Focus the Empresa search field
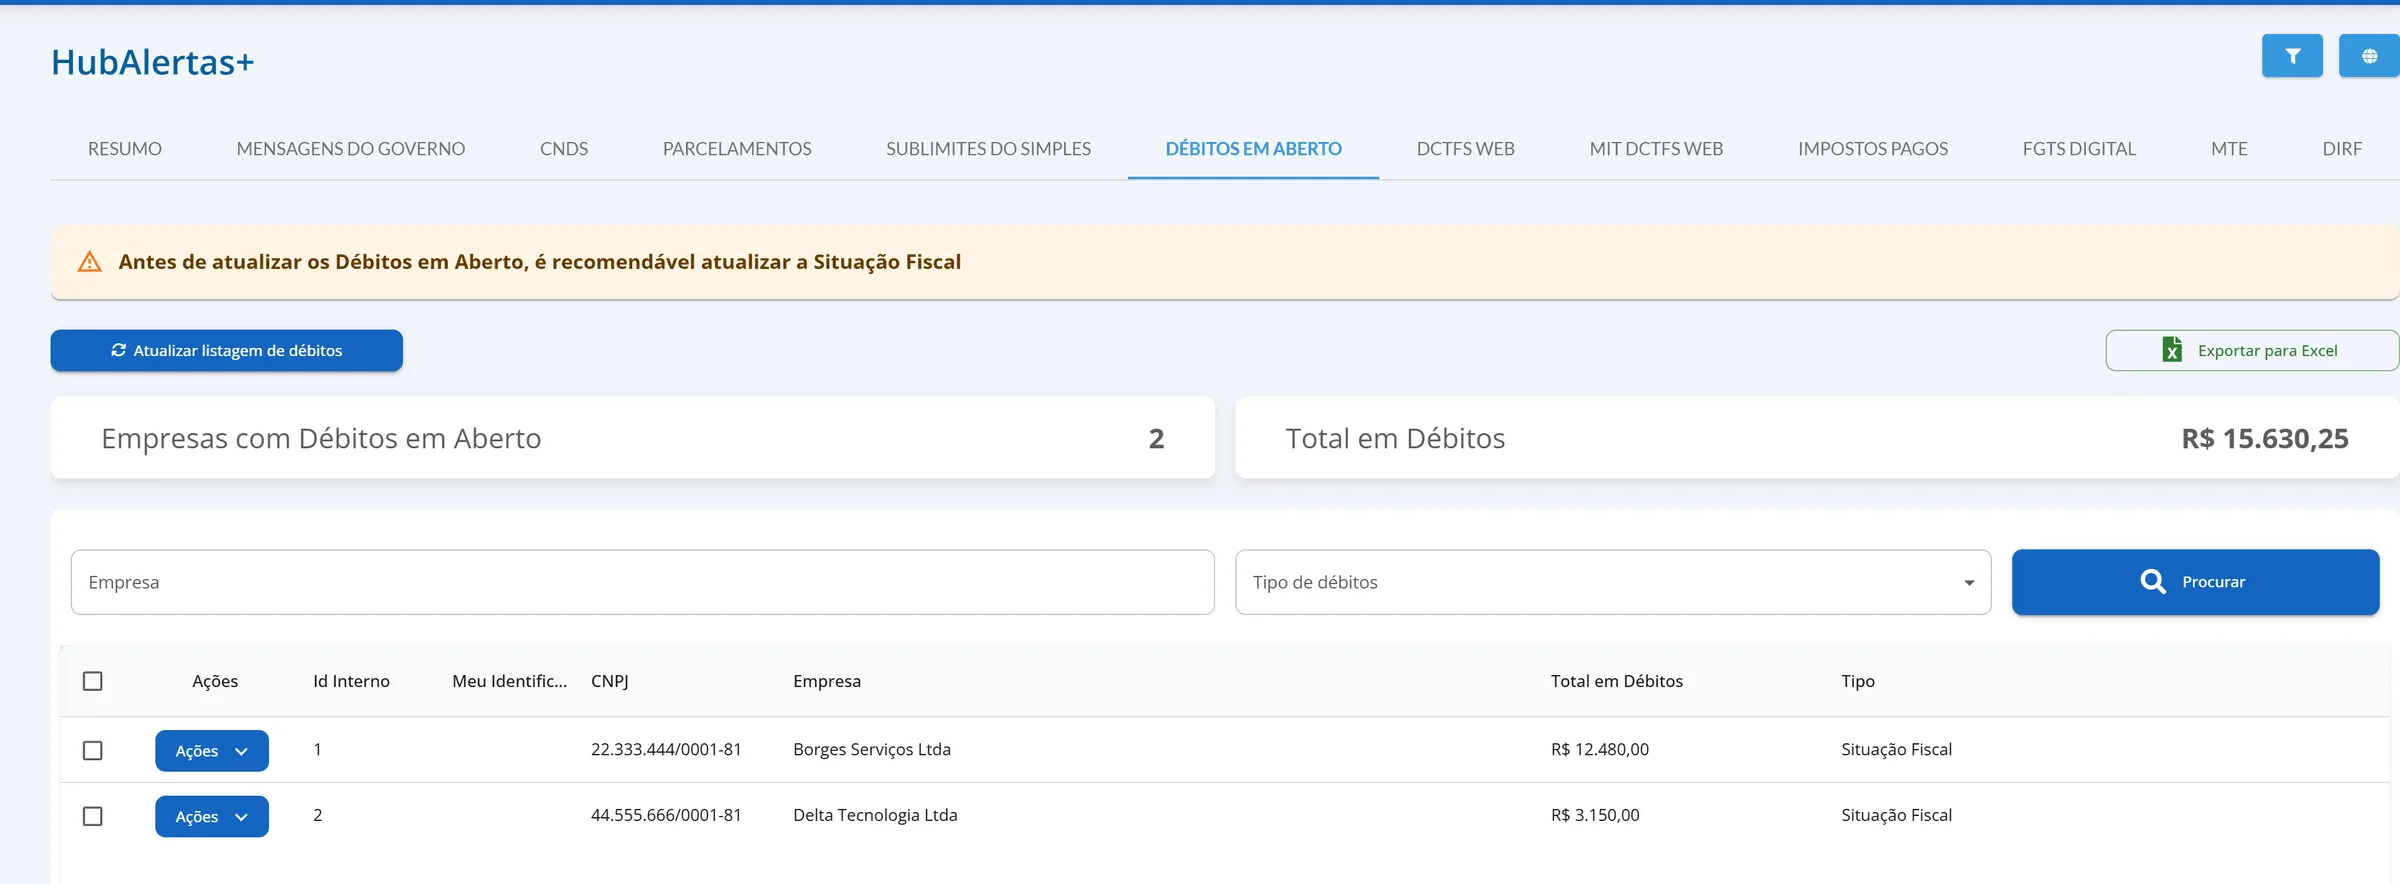2400x884 pixels. tap(643, 582)
